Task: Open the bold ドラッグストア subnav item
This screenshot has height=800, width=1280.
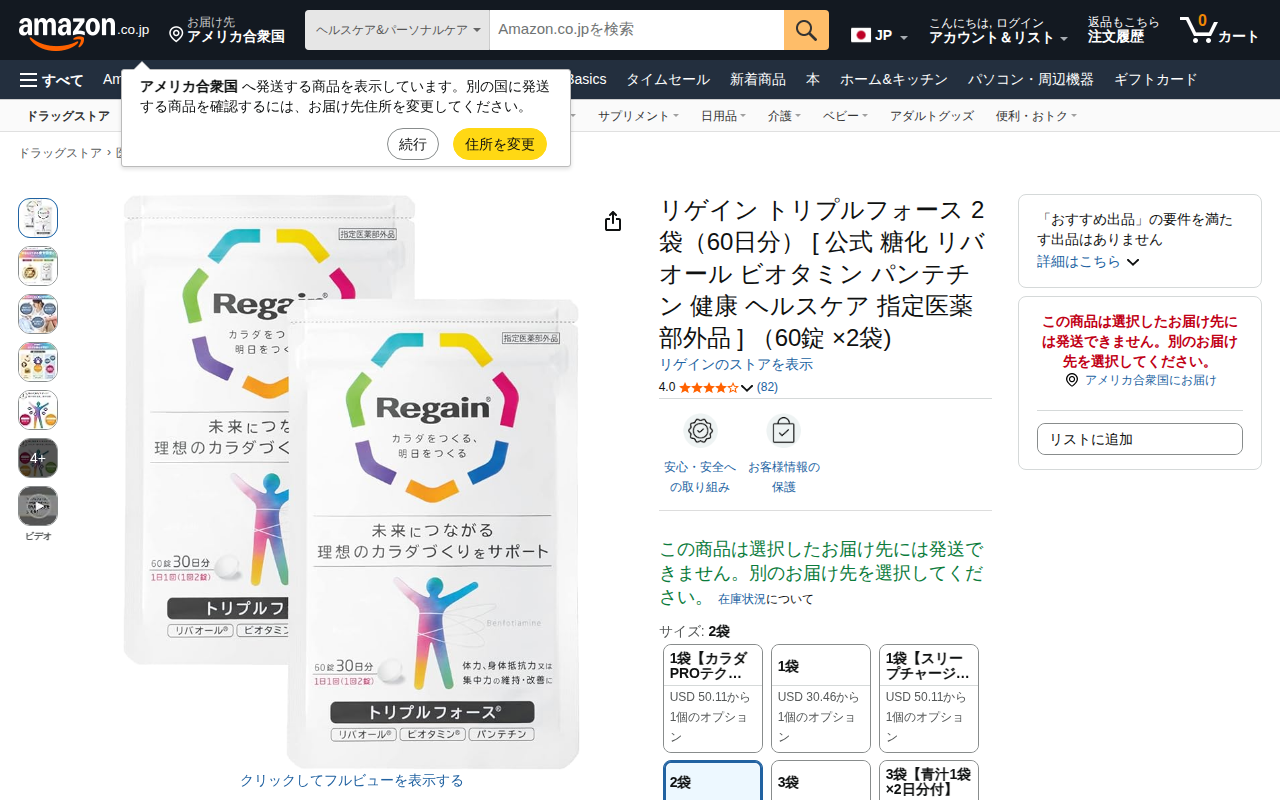Action: click(x=68, y=116)
